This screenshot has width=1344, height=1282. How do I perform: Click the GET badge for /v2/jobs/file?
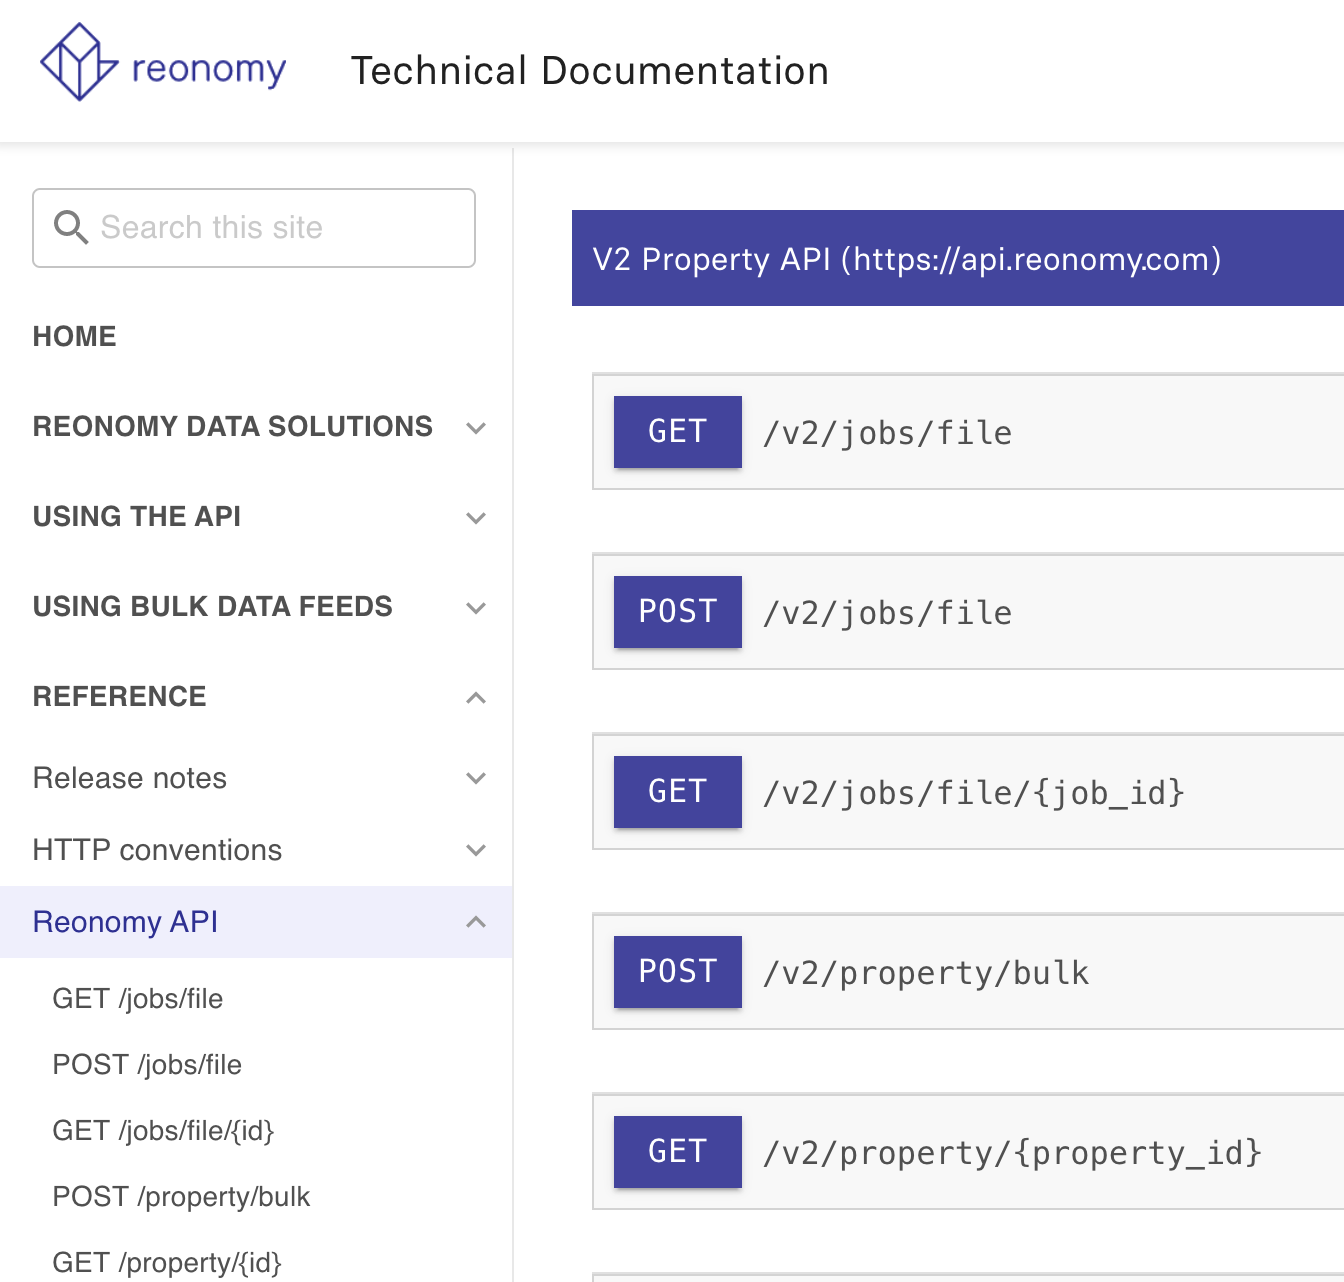[677, 432]
